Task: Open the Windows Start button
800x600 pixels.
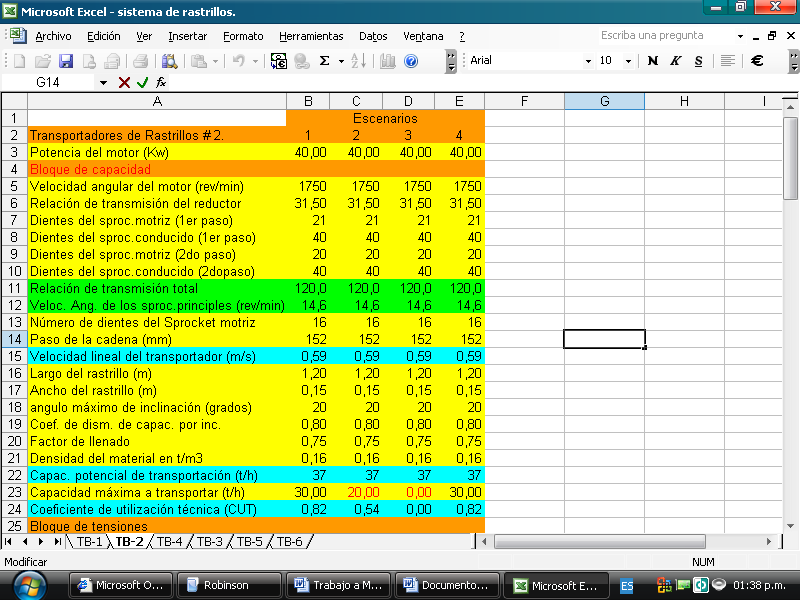Action: click(x=30, y=585)
